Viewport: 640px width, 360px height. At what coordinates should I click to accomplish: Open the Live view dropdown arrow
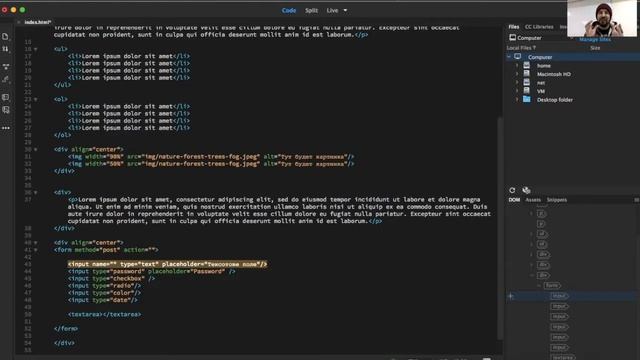pyautogui.click(x=345, y=11)
